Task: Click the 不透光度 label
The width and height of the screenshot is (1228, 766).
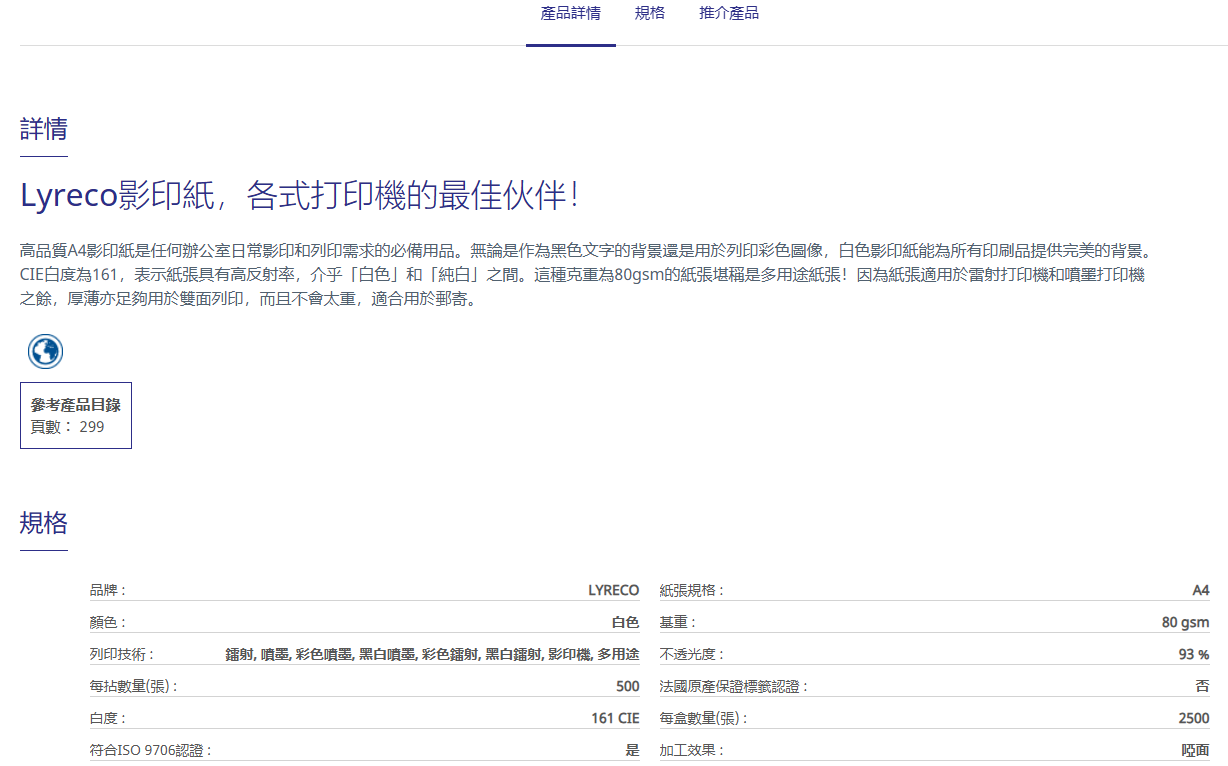Action: [692, 655]
